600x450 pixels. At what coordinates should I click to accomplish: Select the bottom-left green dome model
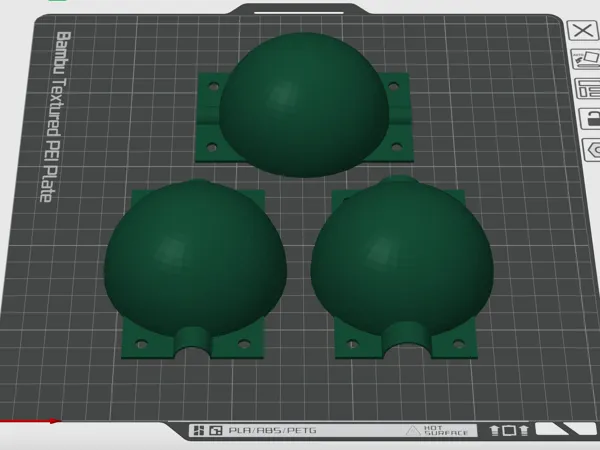194,264
